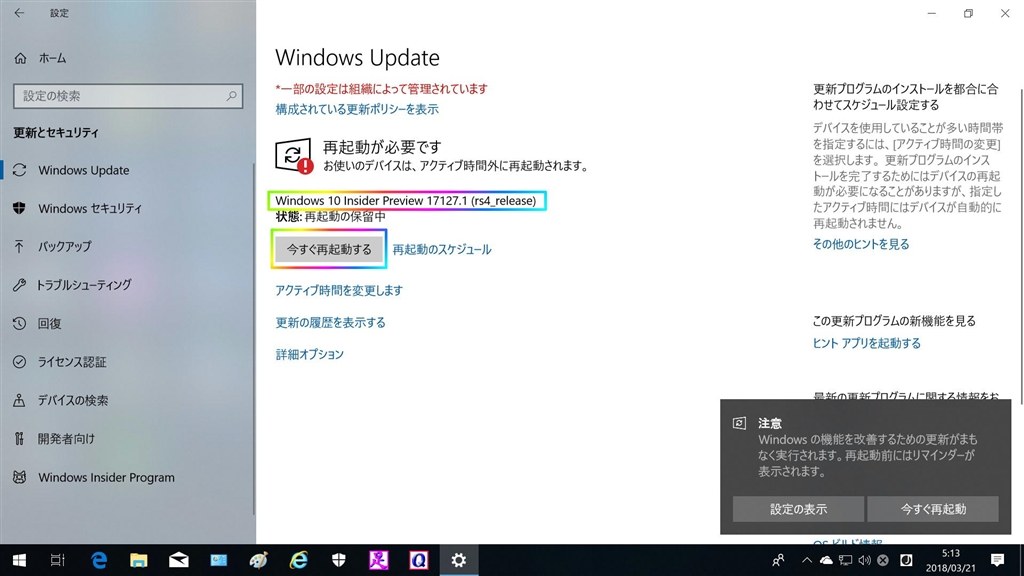Click the restart required status icon
1024x576 pixels.
pyautogui.click(x=294, y=155)
